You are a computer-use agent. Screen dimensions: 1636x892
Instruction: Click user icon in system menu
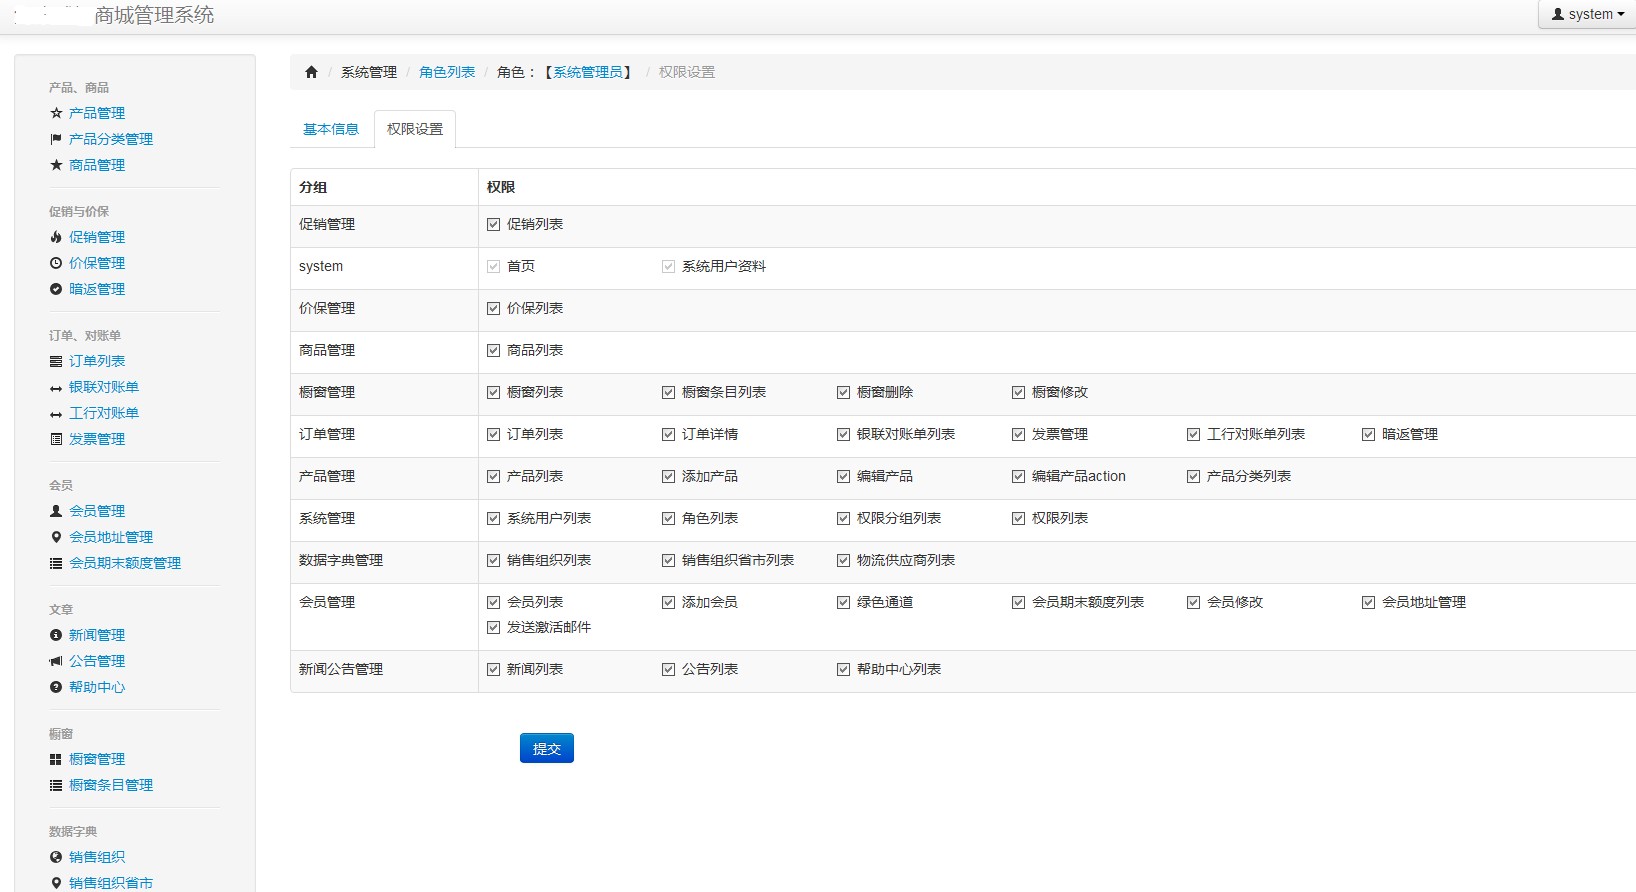pos(1558,14)
